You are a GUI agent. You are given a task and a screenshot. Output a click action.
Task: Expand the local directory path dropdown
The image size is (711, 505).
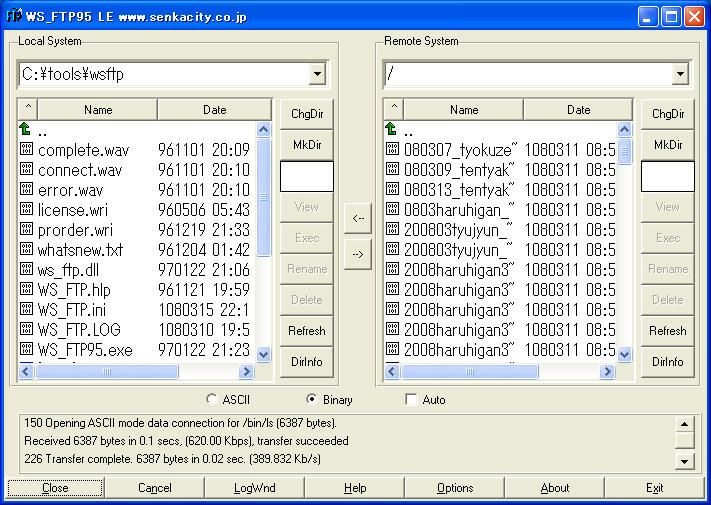317,73
